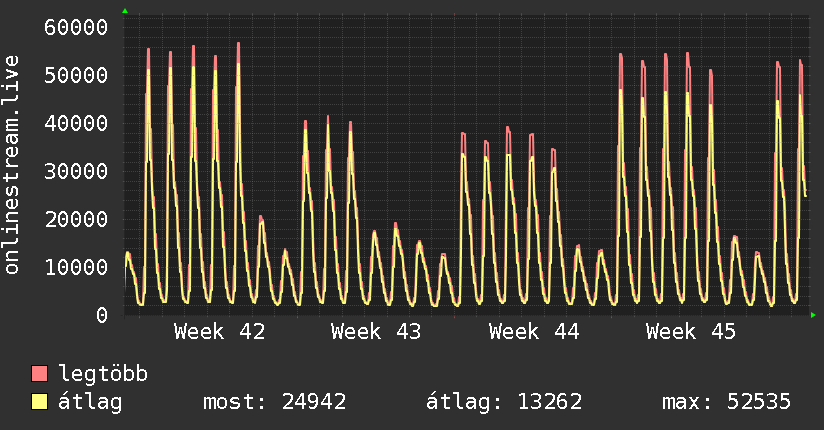Select the átlag legend label beside yellow swatch
Image resolution: width=824 pixels, height=430 pixels.
(x=90, y=402)
